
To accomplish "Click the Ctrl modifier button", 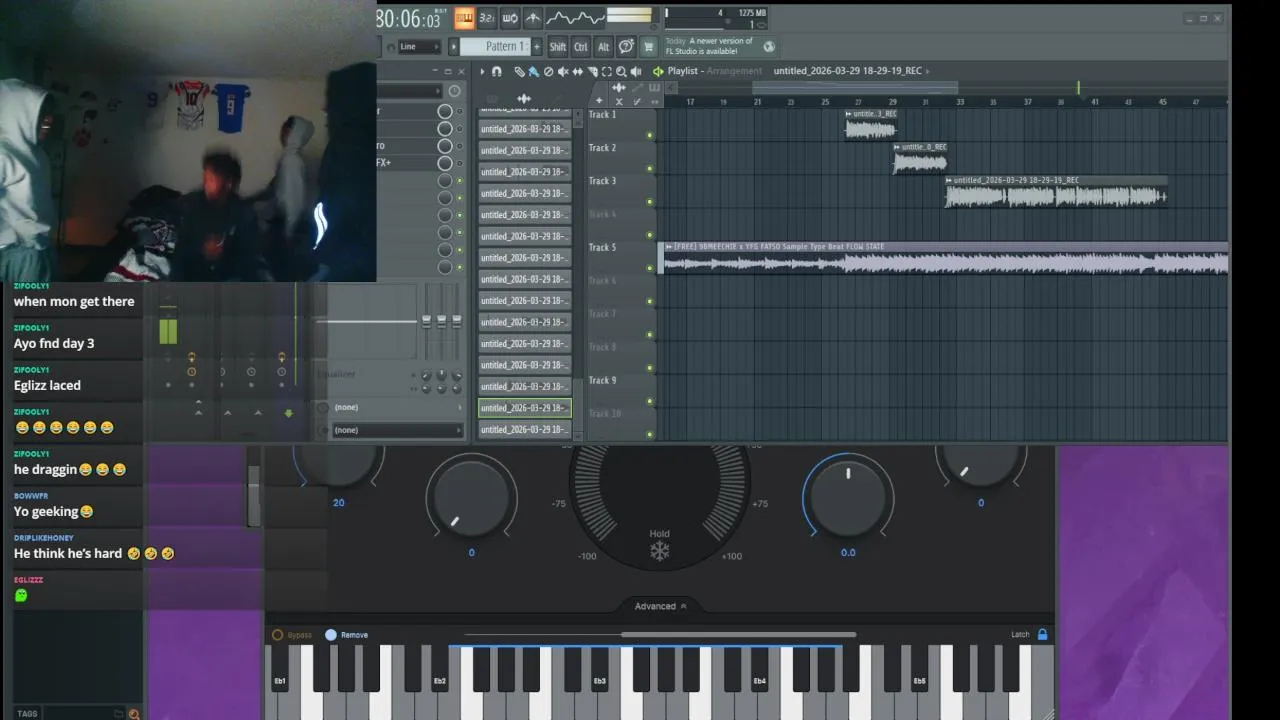I will (581, 46).
